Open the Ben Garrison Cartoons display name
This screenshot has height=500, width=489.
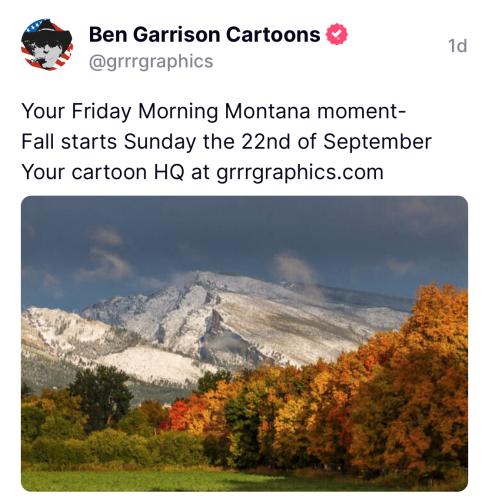tap(204, 34)
